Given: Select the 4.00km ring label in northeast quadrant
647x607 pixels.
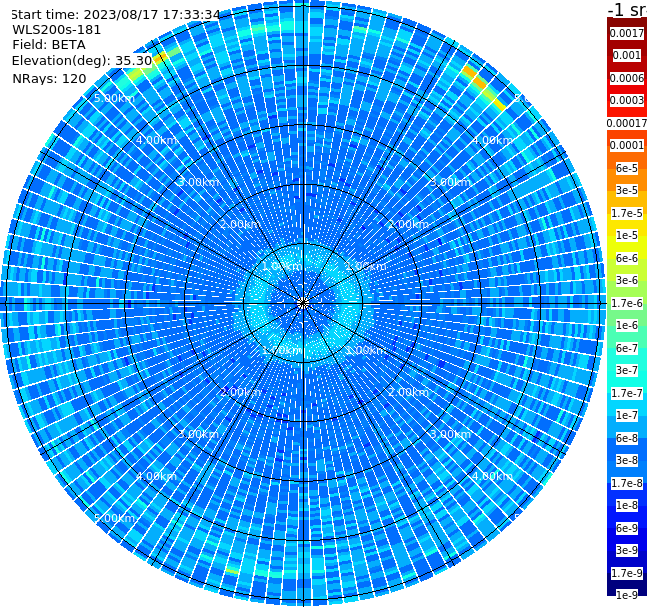Looking at the screenshot, I should click(x=492, y=140).
